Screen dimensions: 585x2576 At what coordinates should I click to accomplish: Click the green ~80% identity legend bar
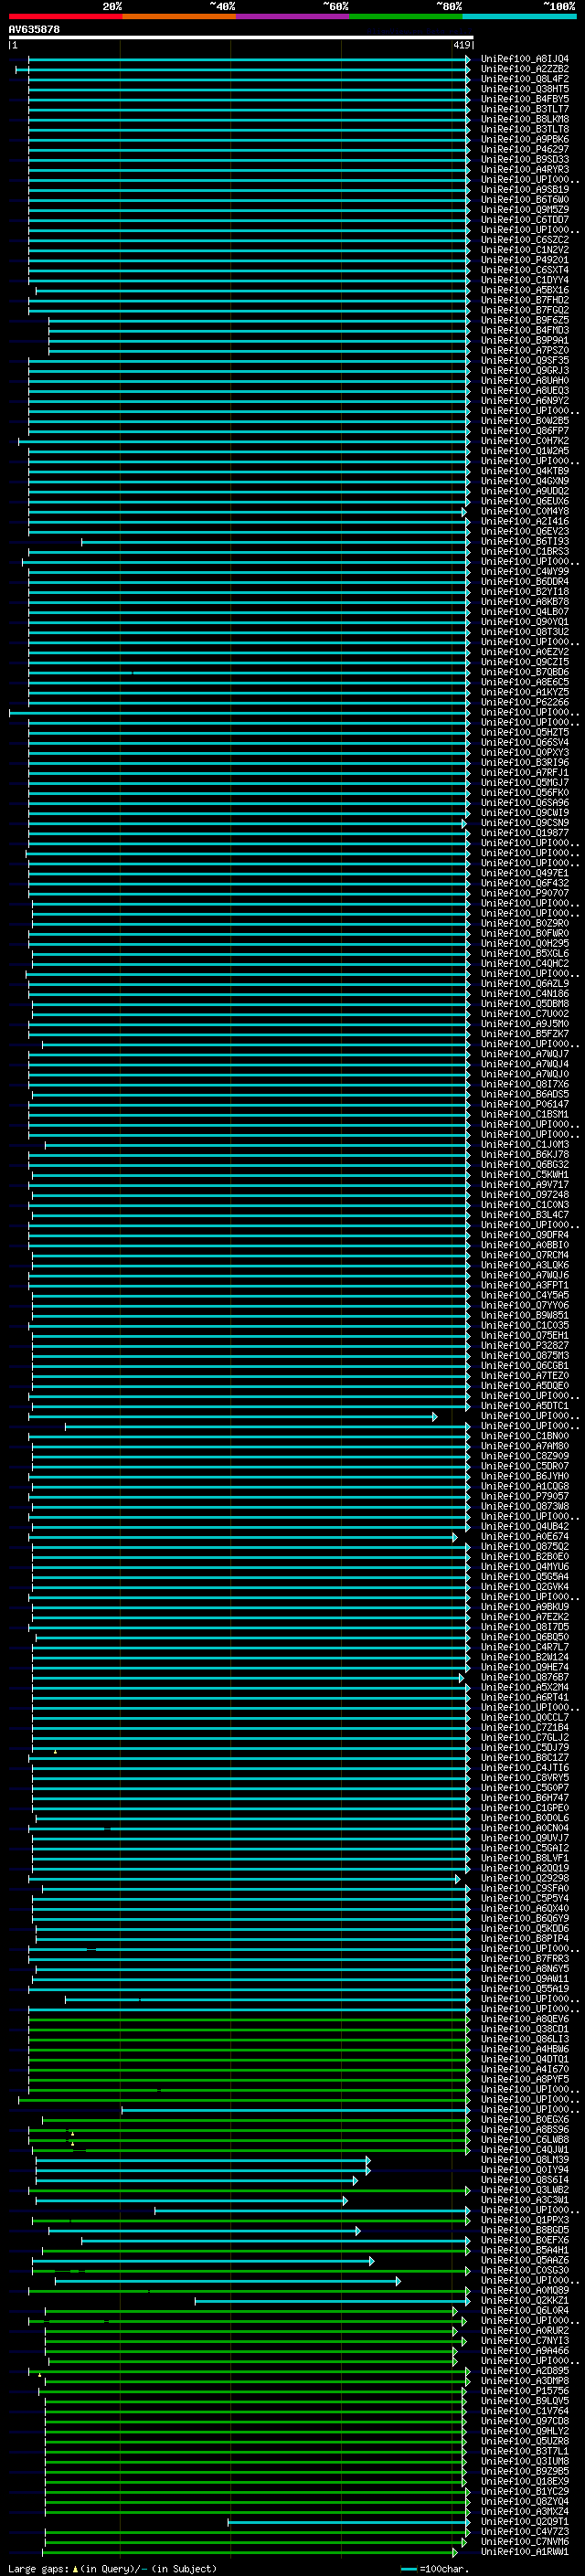point(406,16)
